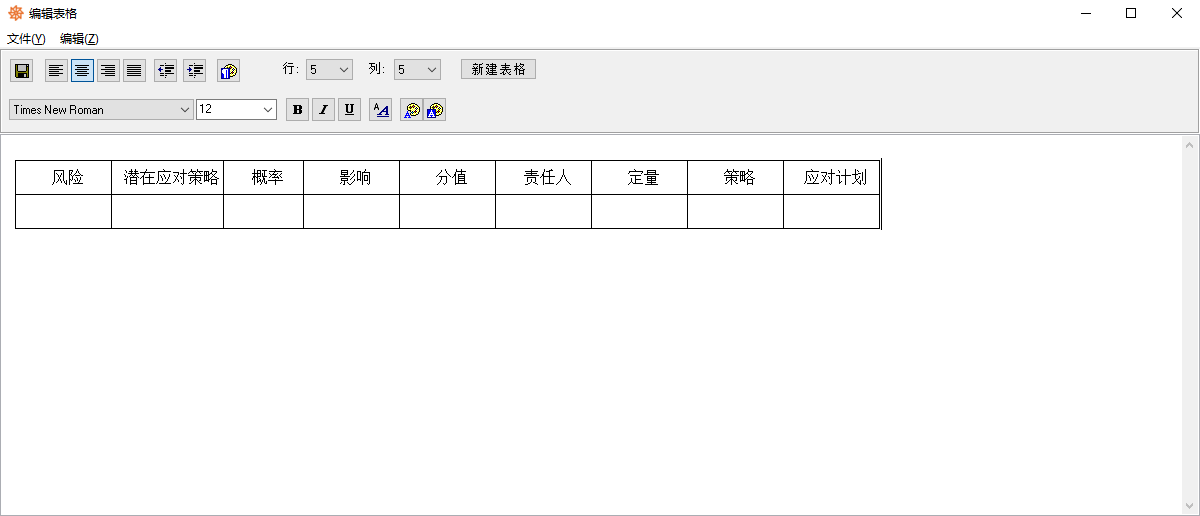This screenshot has width=1200, height=516.
Task: Click the 新建表格 button
Action: coord(498,69)
